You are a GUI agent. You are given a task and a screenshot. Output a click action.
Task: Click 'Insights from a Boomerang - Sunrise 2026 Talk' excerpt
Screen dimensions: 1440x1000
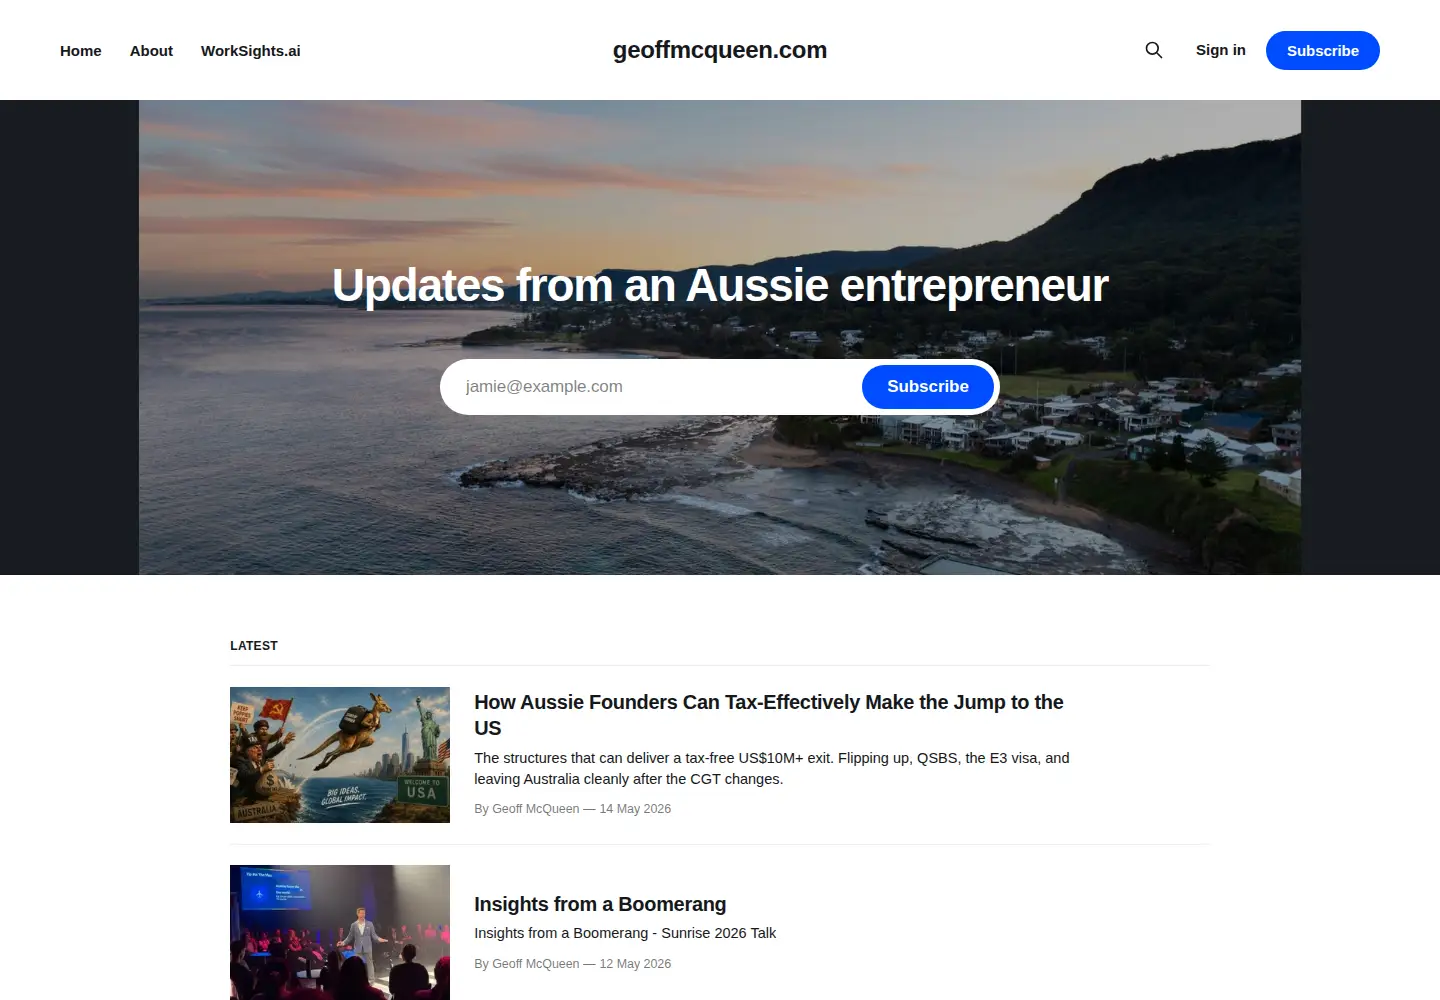click(x=625, y=933)
